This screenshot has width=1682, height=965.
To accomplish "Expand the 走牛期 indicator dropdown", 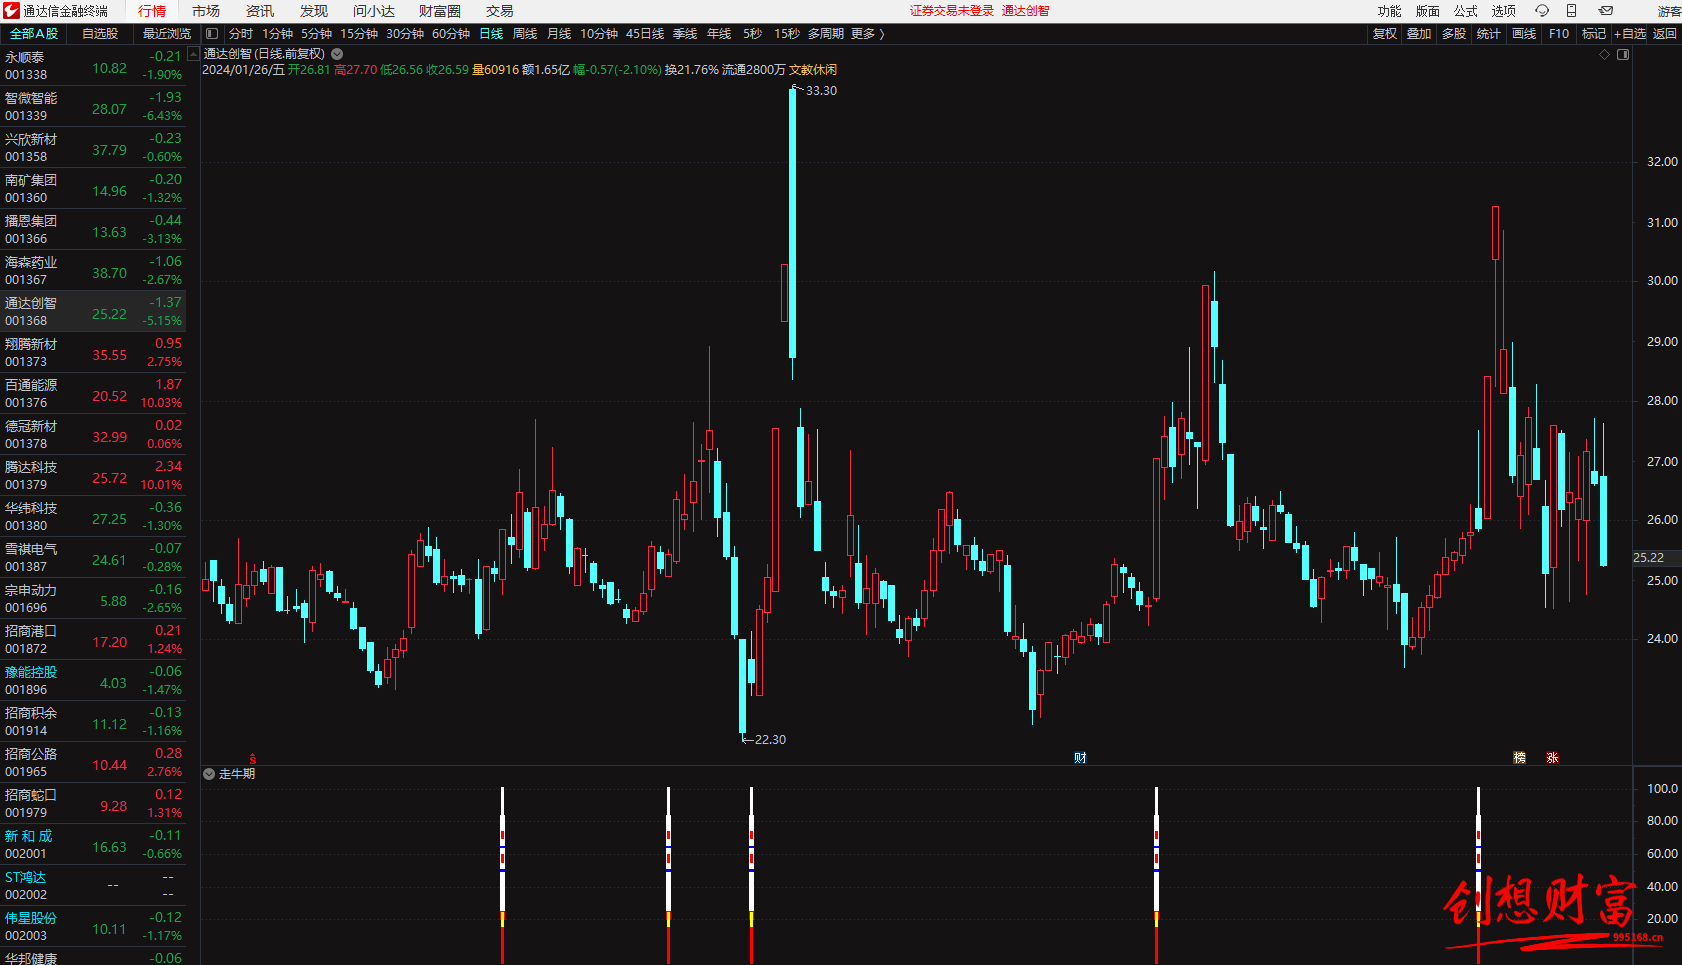I will [x=209, y=774].
